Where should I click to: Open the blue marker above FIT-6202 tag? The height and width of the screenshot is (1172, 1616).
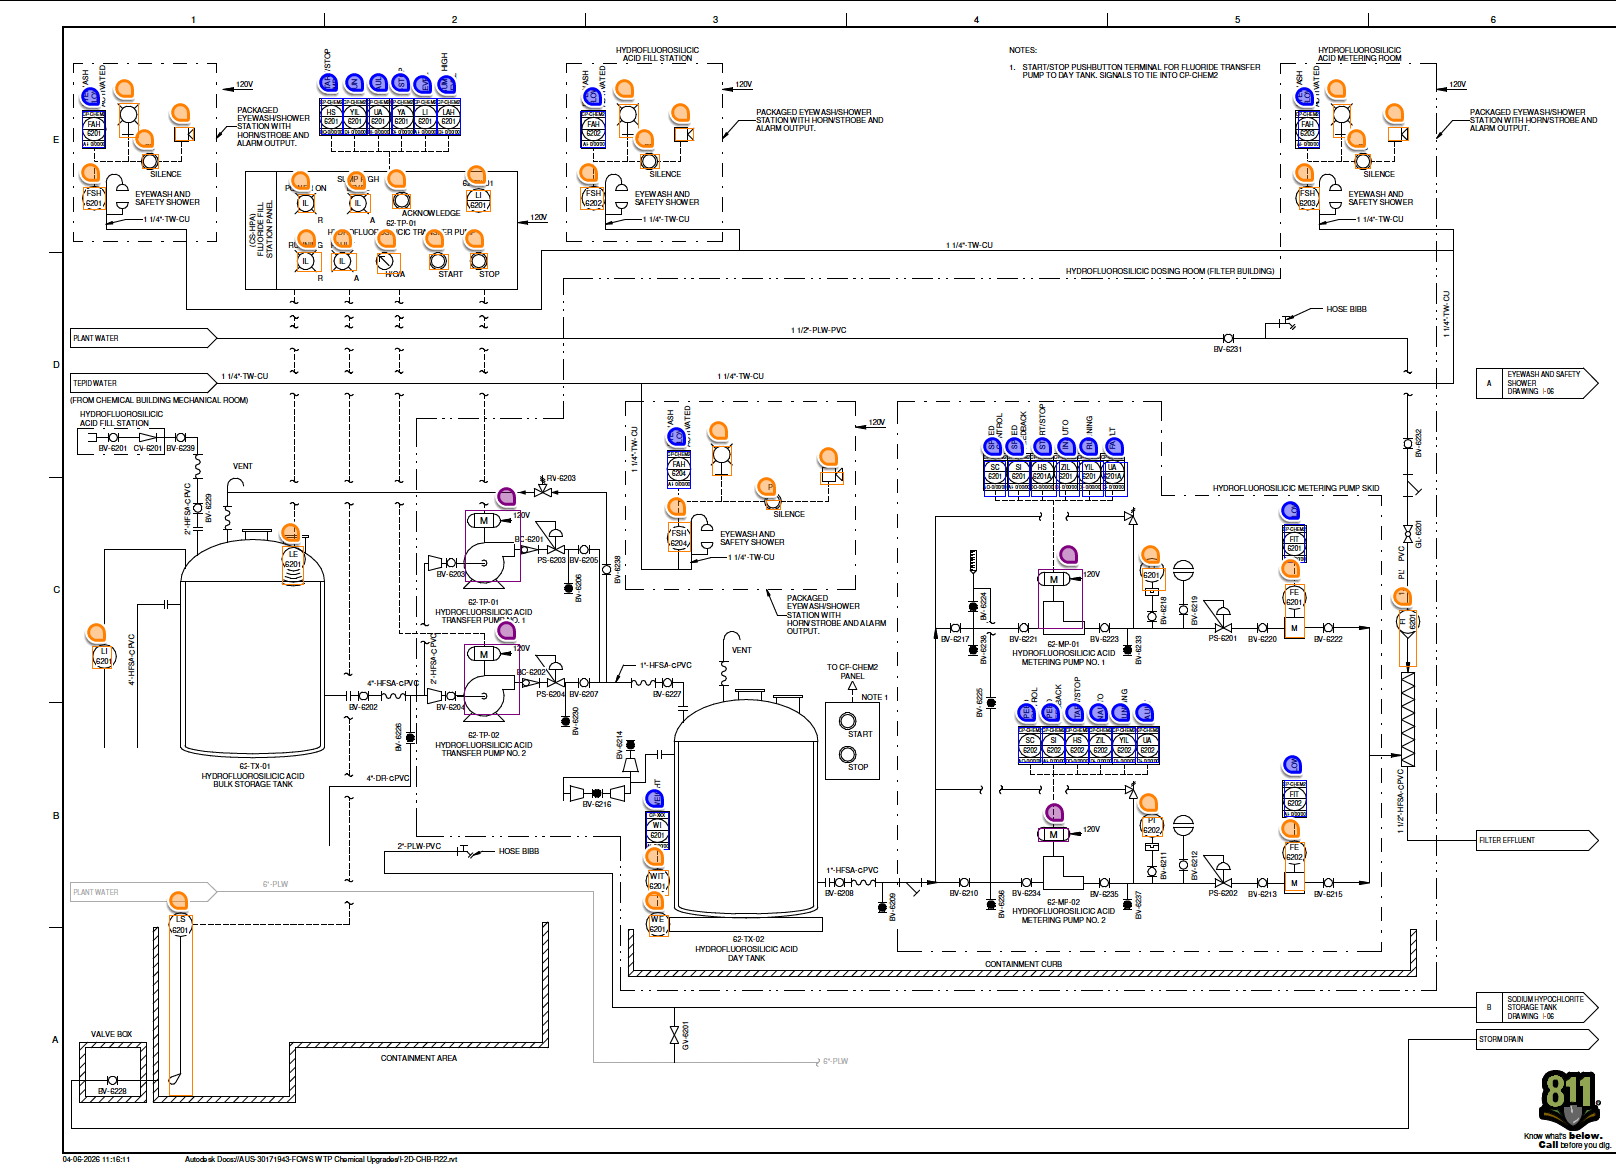point(1292,765)
